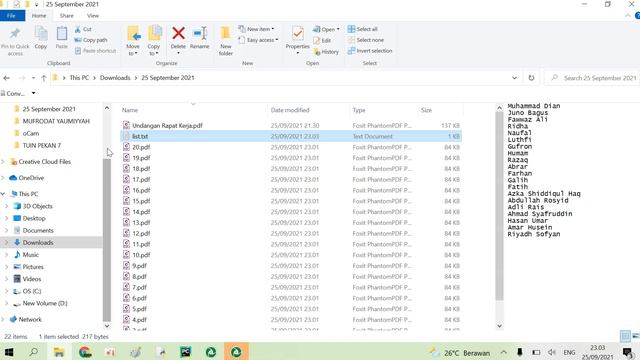
Task: Click the red Delete icon
Action: tap(178, 33)
